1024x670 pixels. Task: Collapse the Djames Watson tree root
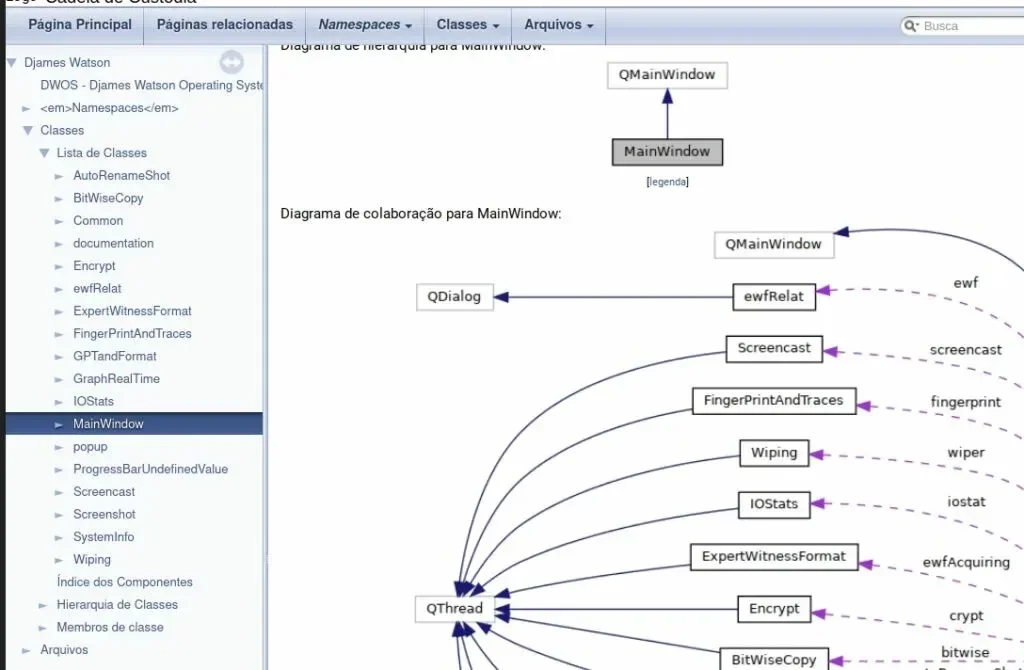tap(12, 63)
